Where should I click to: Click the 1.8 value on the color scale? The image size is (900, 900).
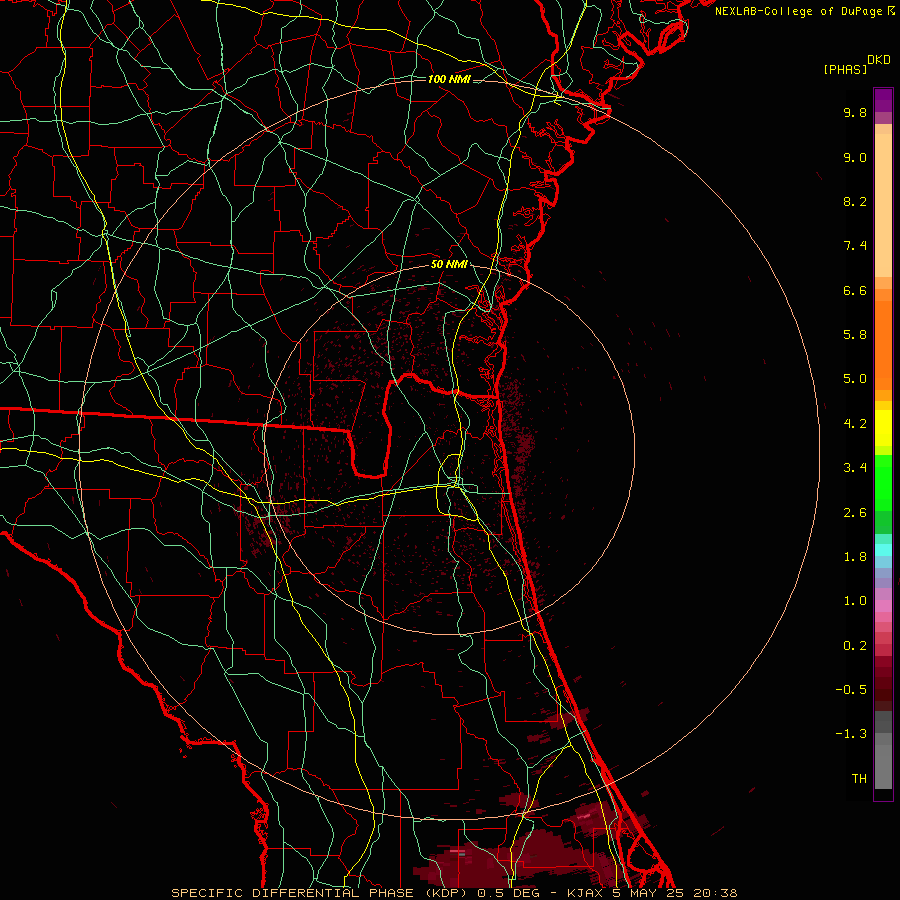click(855, 556)
